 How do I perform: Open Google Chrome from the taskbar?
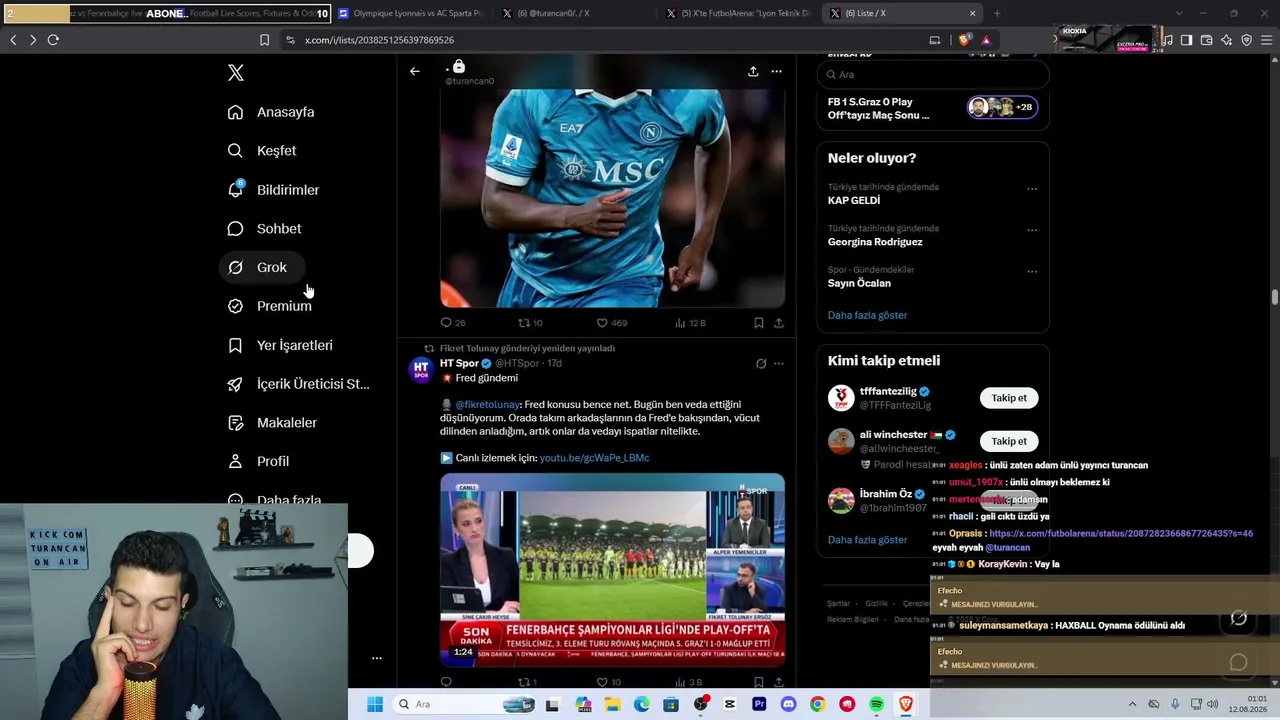click(818, 704)
